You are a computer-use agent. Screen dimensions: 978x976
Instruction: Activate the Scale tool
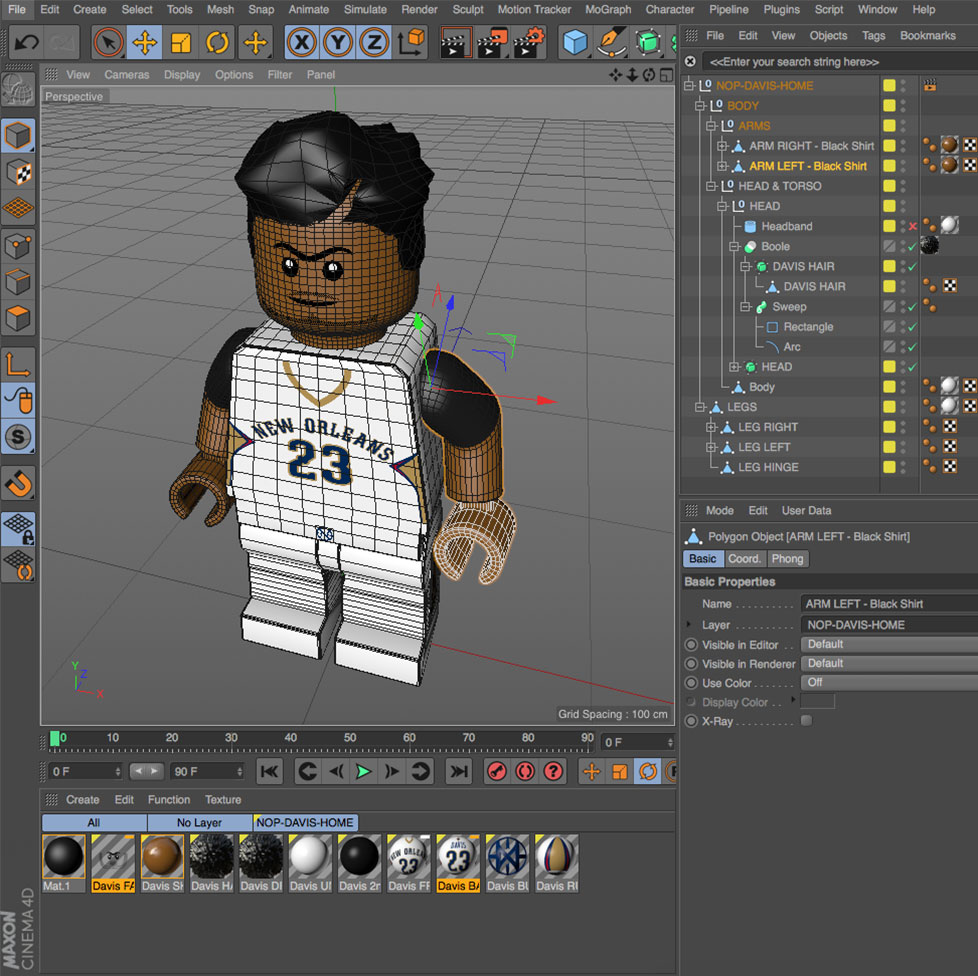pyautogui.click(x=181, y=42)
